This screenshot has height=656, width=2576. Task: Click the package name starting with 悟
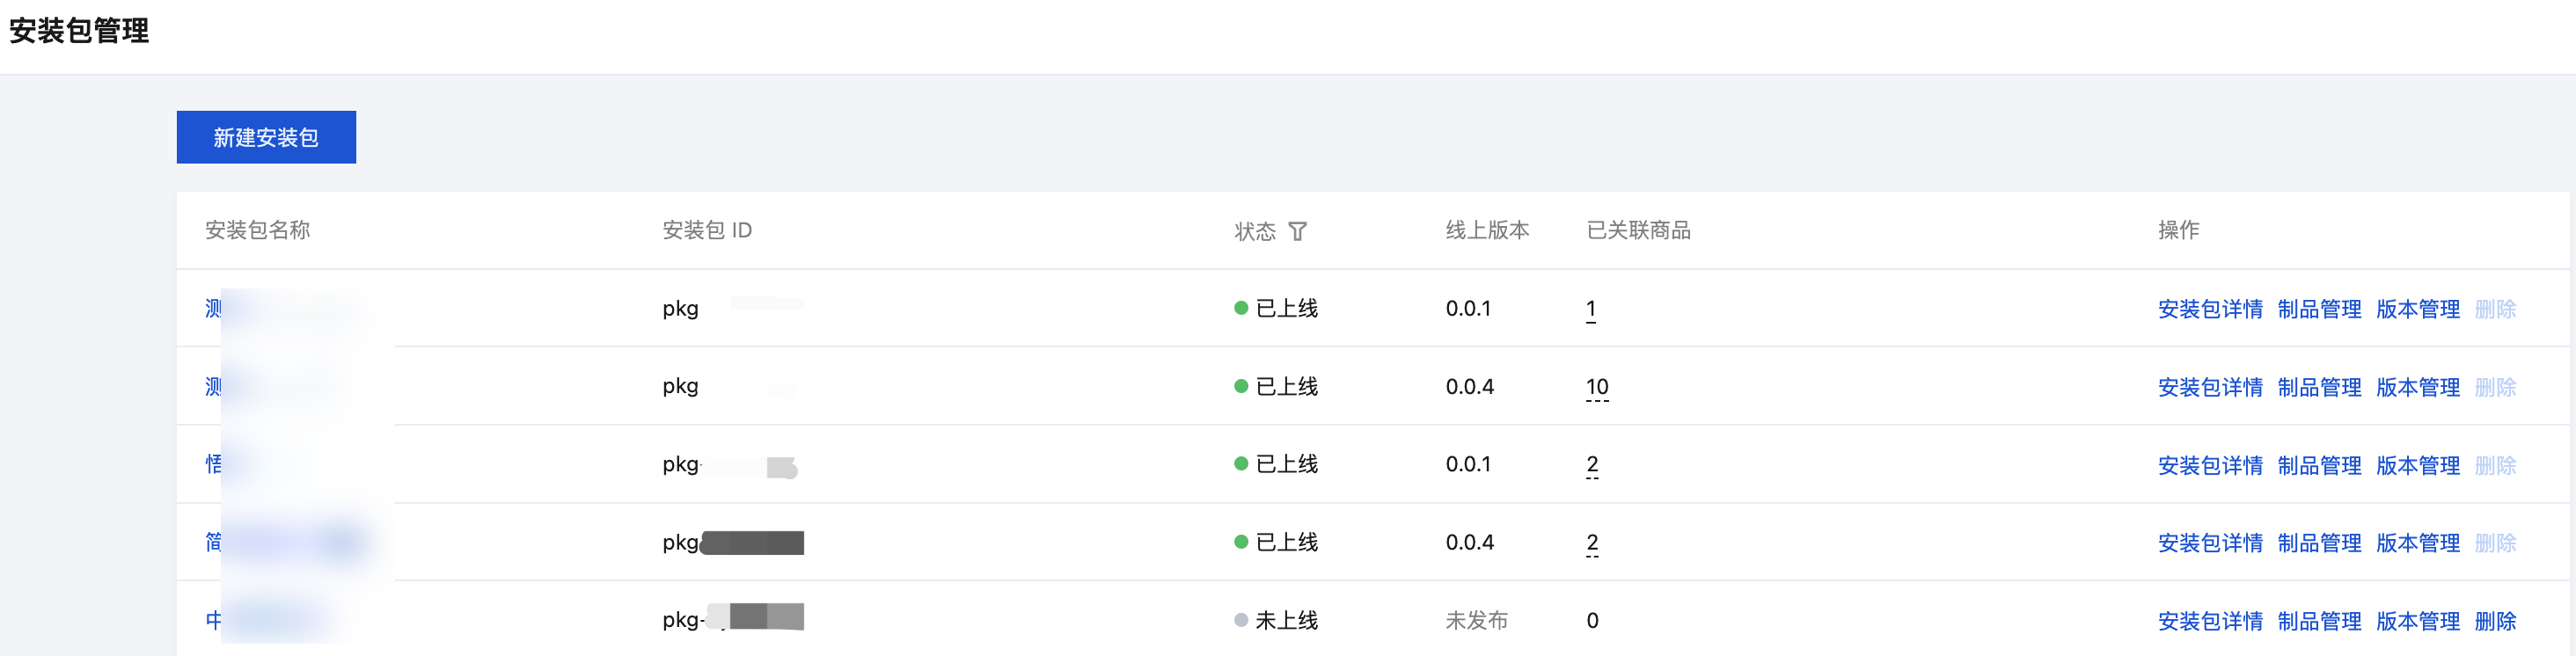(x=214, y=464)
